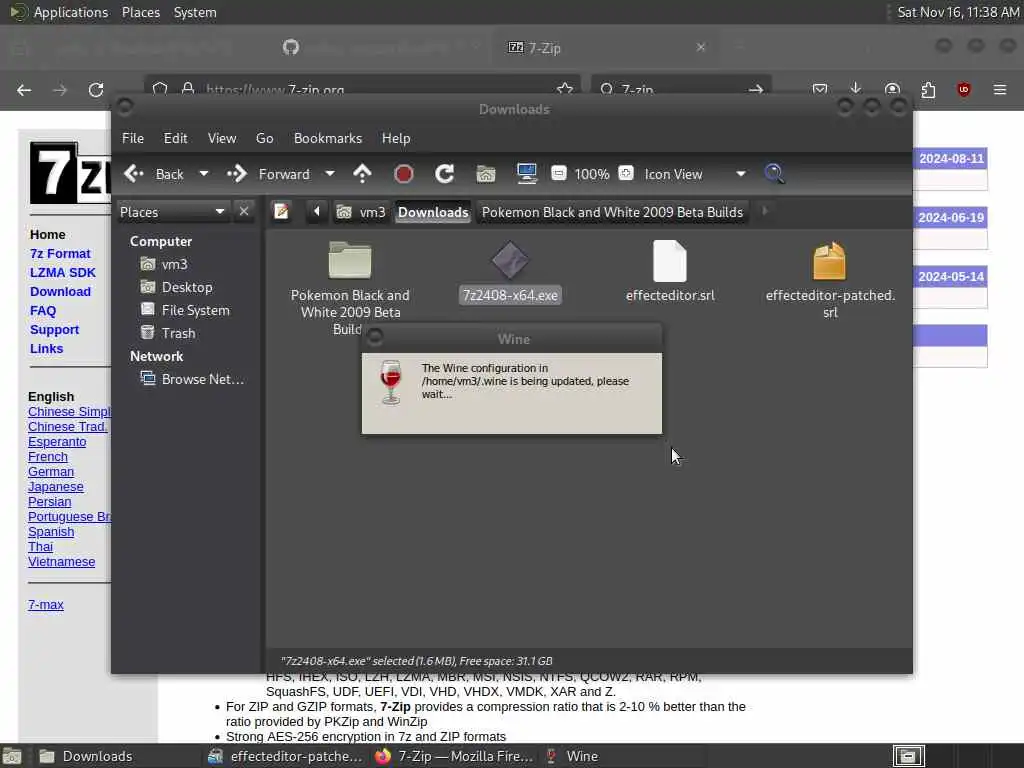The image size is (1024, 768).
Task: Open the Edit menu
Action: pos(175,138)
